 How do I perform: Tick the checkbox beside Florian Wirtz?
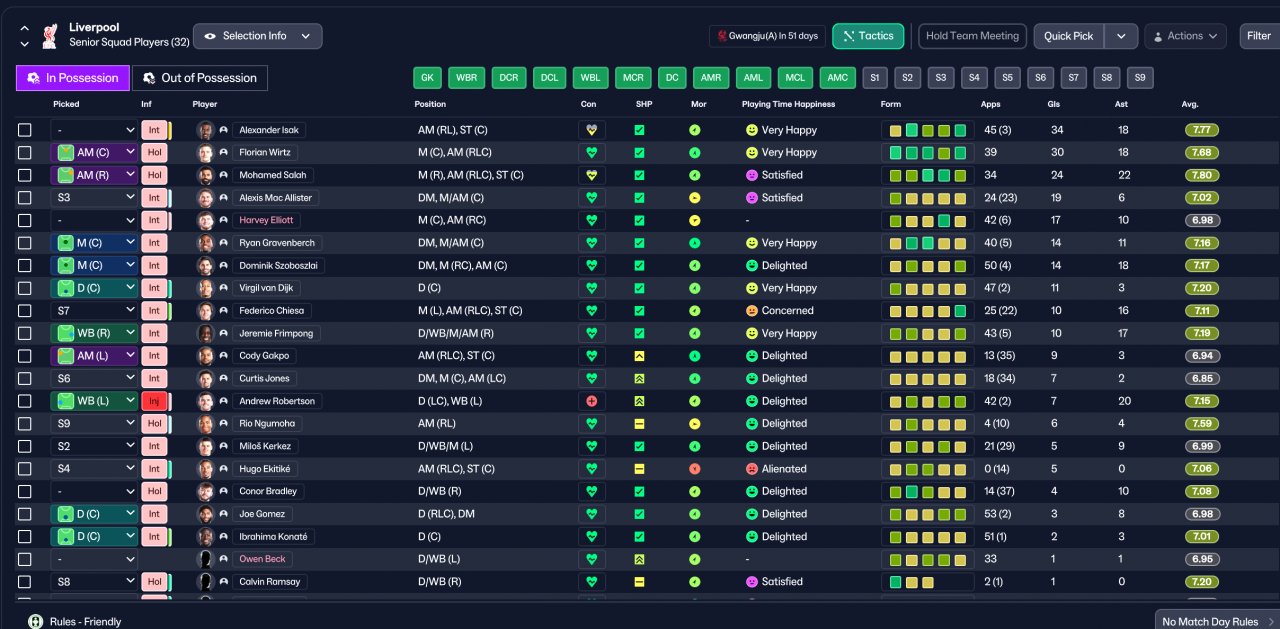click(25, 153)
